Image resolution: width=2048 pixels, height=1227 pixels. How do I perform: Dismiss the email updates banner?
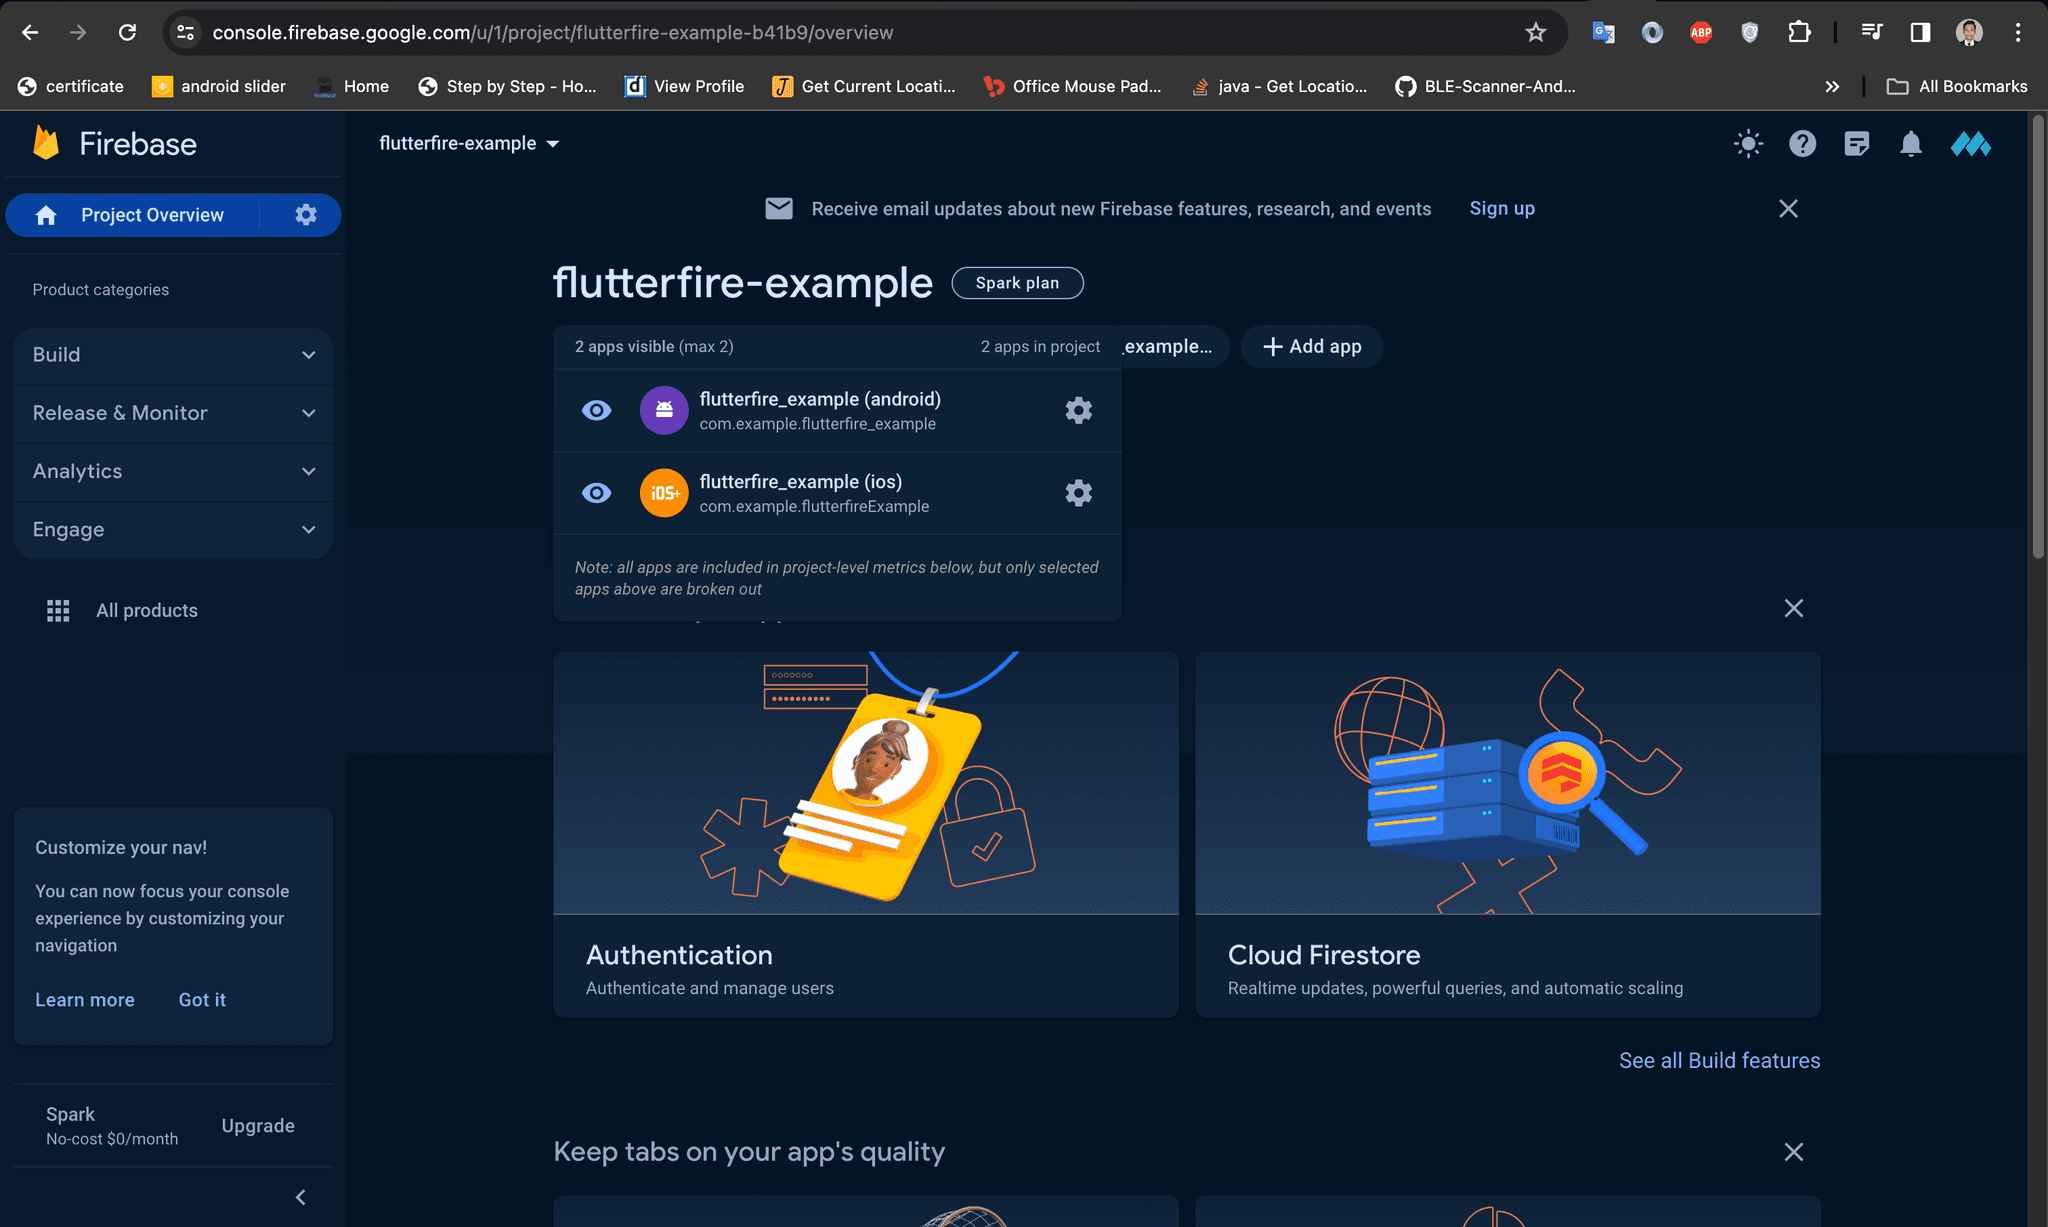coord(1788,208)
